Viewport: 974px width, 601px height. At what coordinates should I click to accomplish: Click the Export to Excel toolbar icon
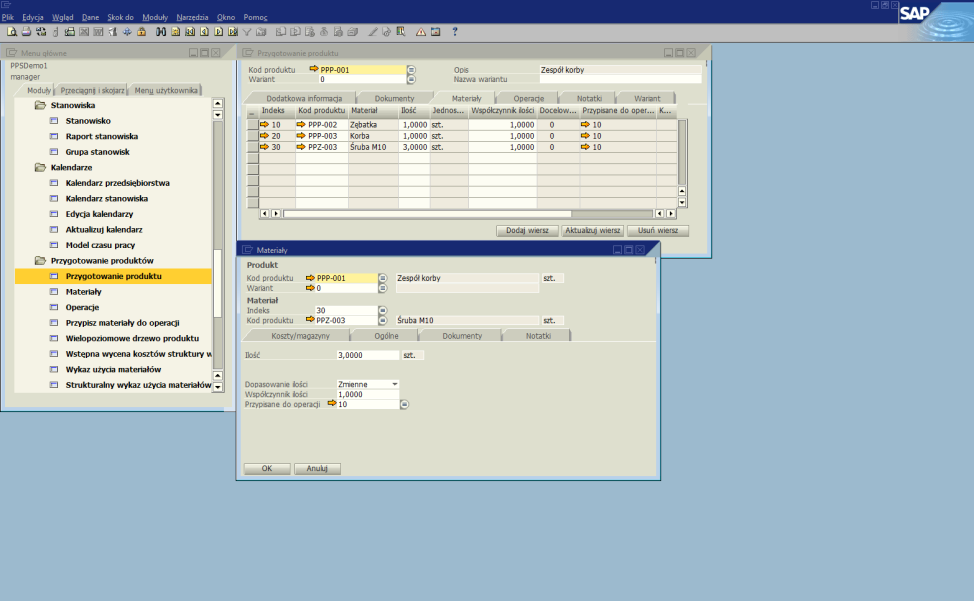tap(84, 32)
